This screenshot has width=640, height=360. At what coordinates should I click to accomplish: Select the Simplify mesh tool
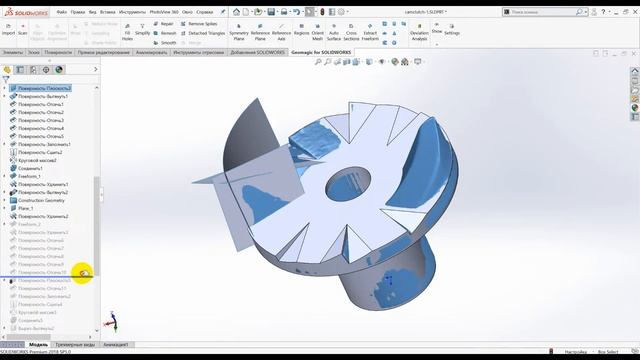142,29
